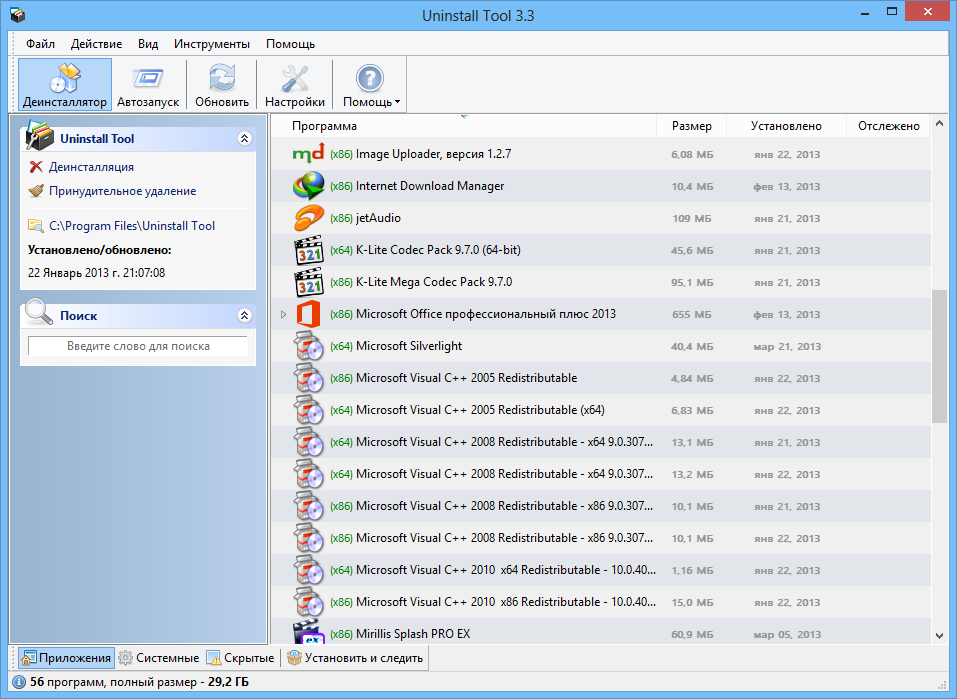Click the Деинсталляция link
Screen dimensions: 957x699
point(91,167)
